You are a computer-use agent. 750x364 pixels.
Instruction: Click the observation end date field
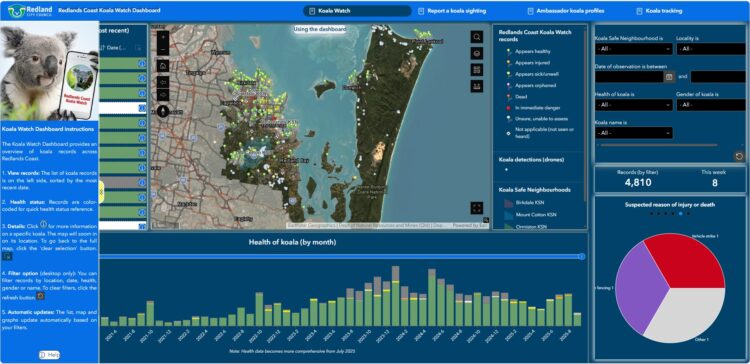(718, 77)
